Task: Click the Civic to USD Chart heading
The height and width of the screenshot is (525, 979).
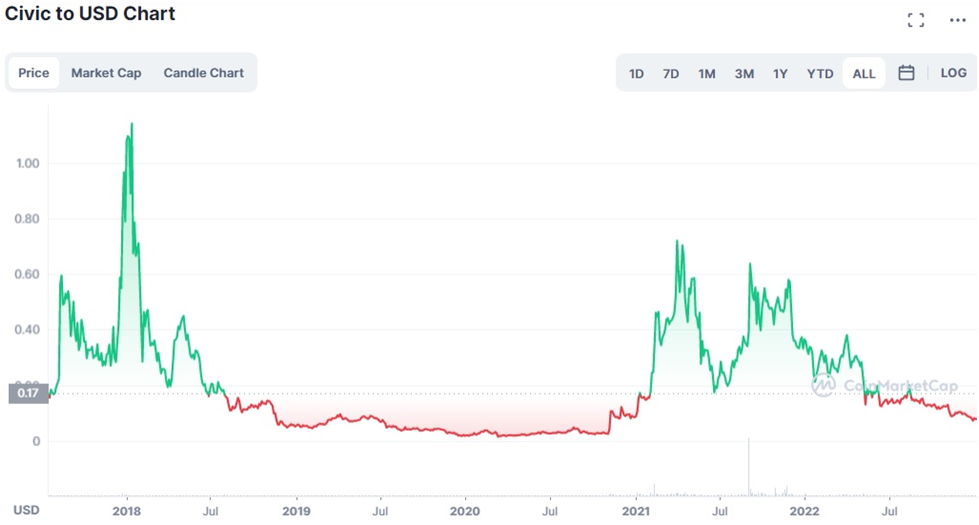Action: pyautogui.click(x=90, y=14)
